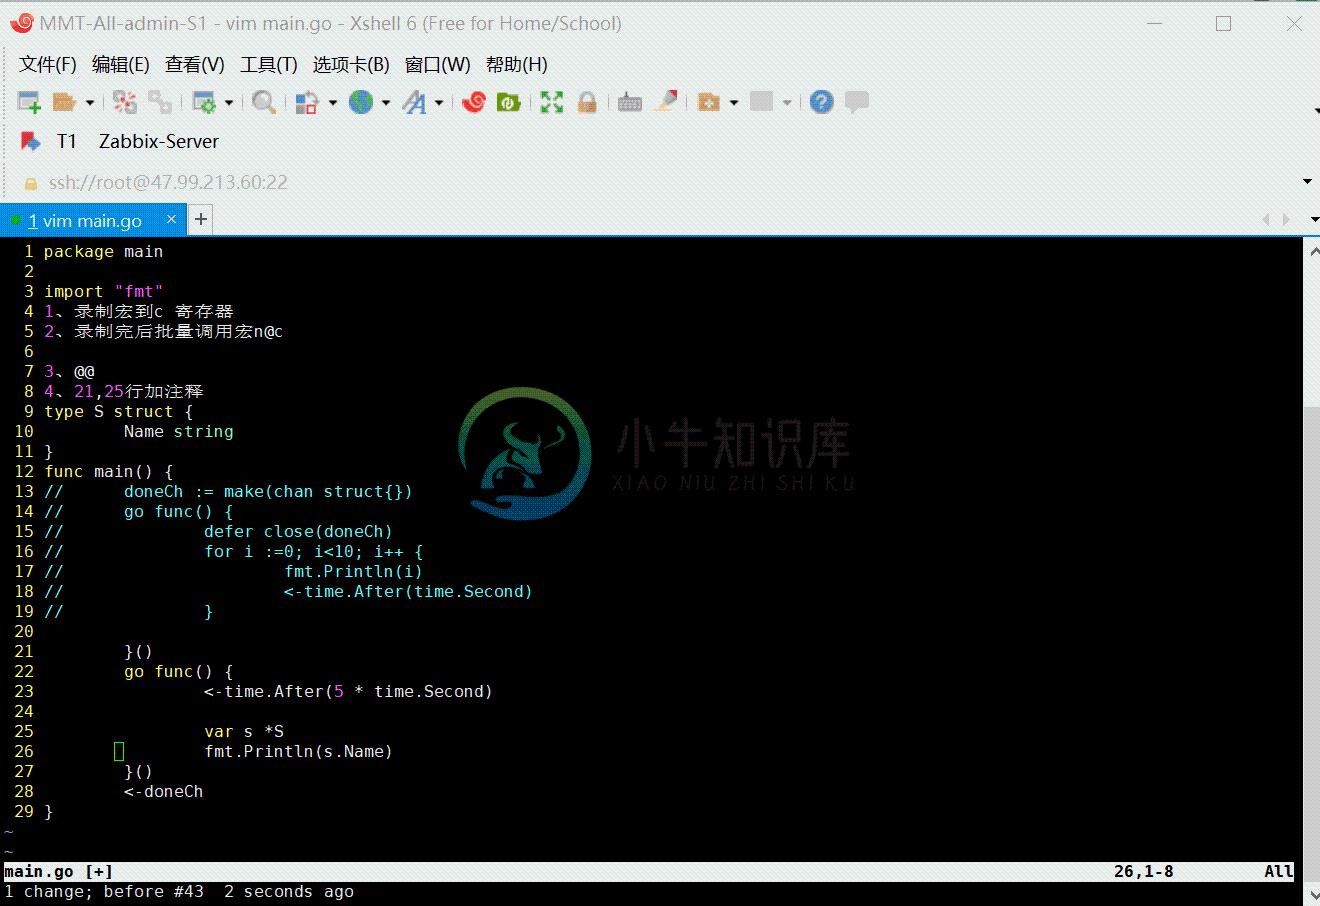Click the Highlight marker pen icon
Viewport: 1320px width, 906px height.
point(665,102)
